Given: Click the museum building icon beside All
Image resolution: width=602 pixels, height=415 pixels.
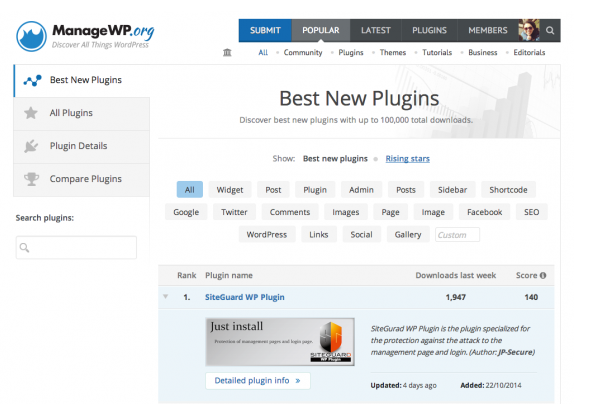Looking at the screenshot, I should tap(227, 52).
